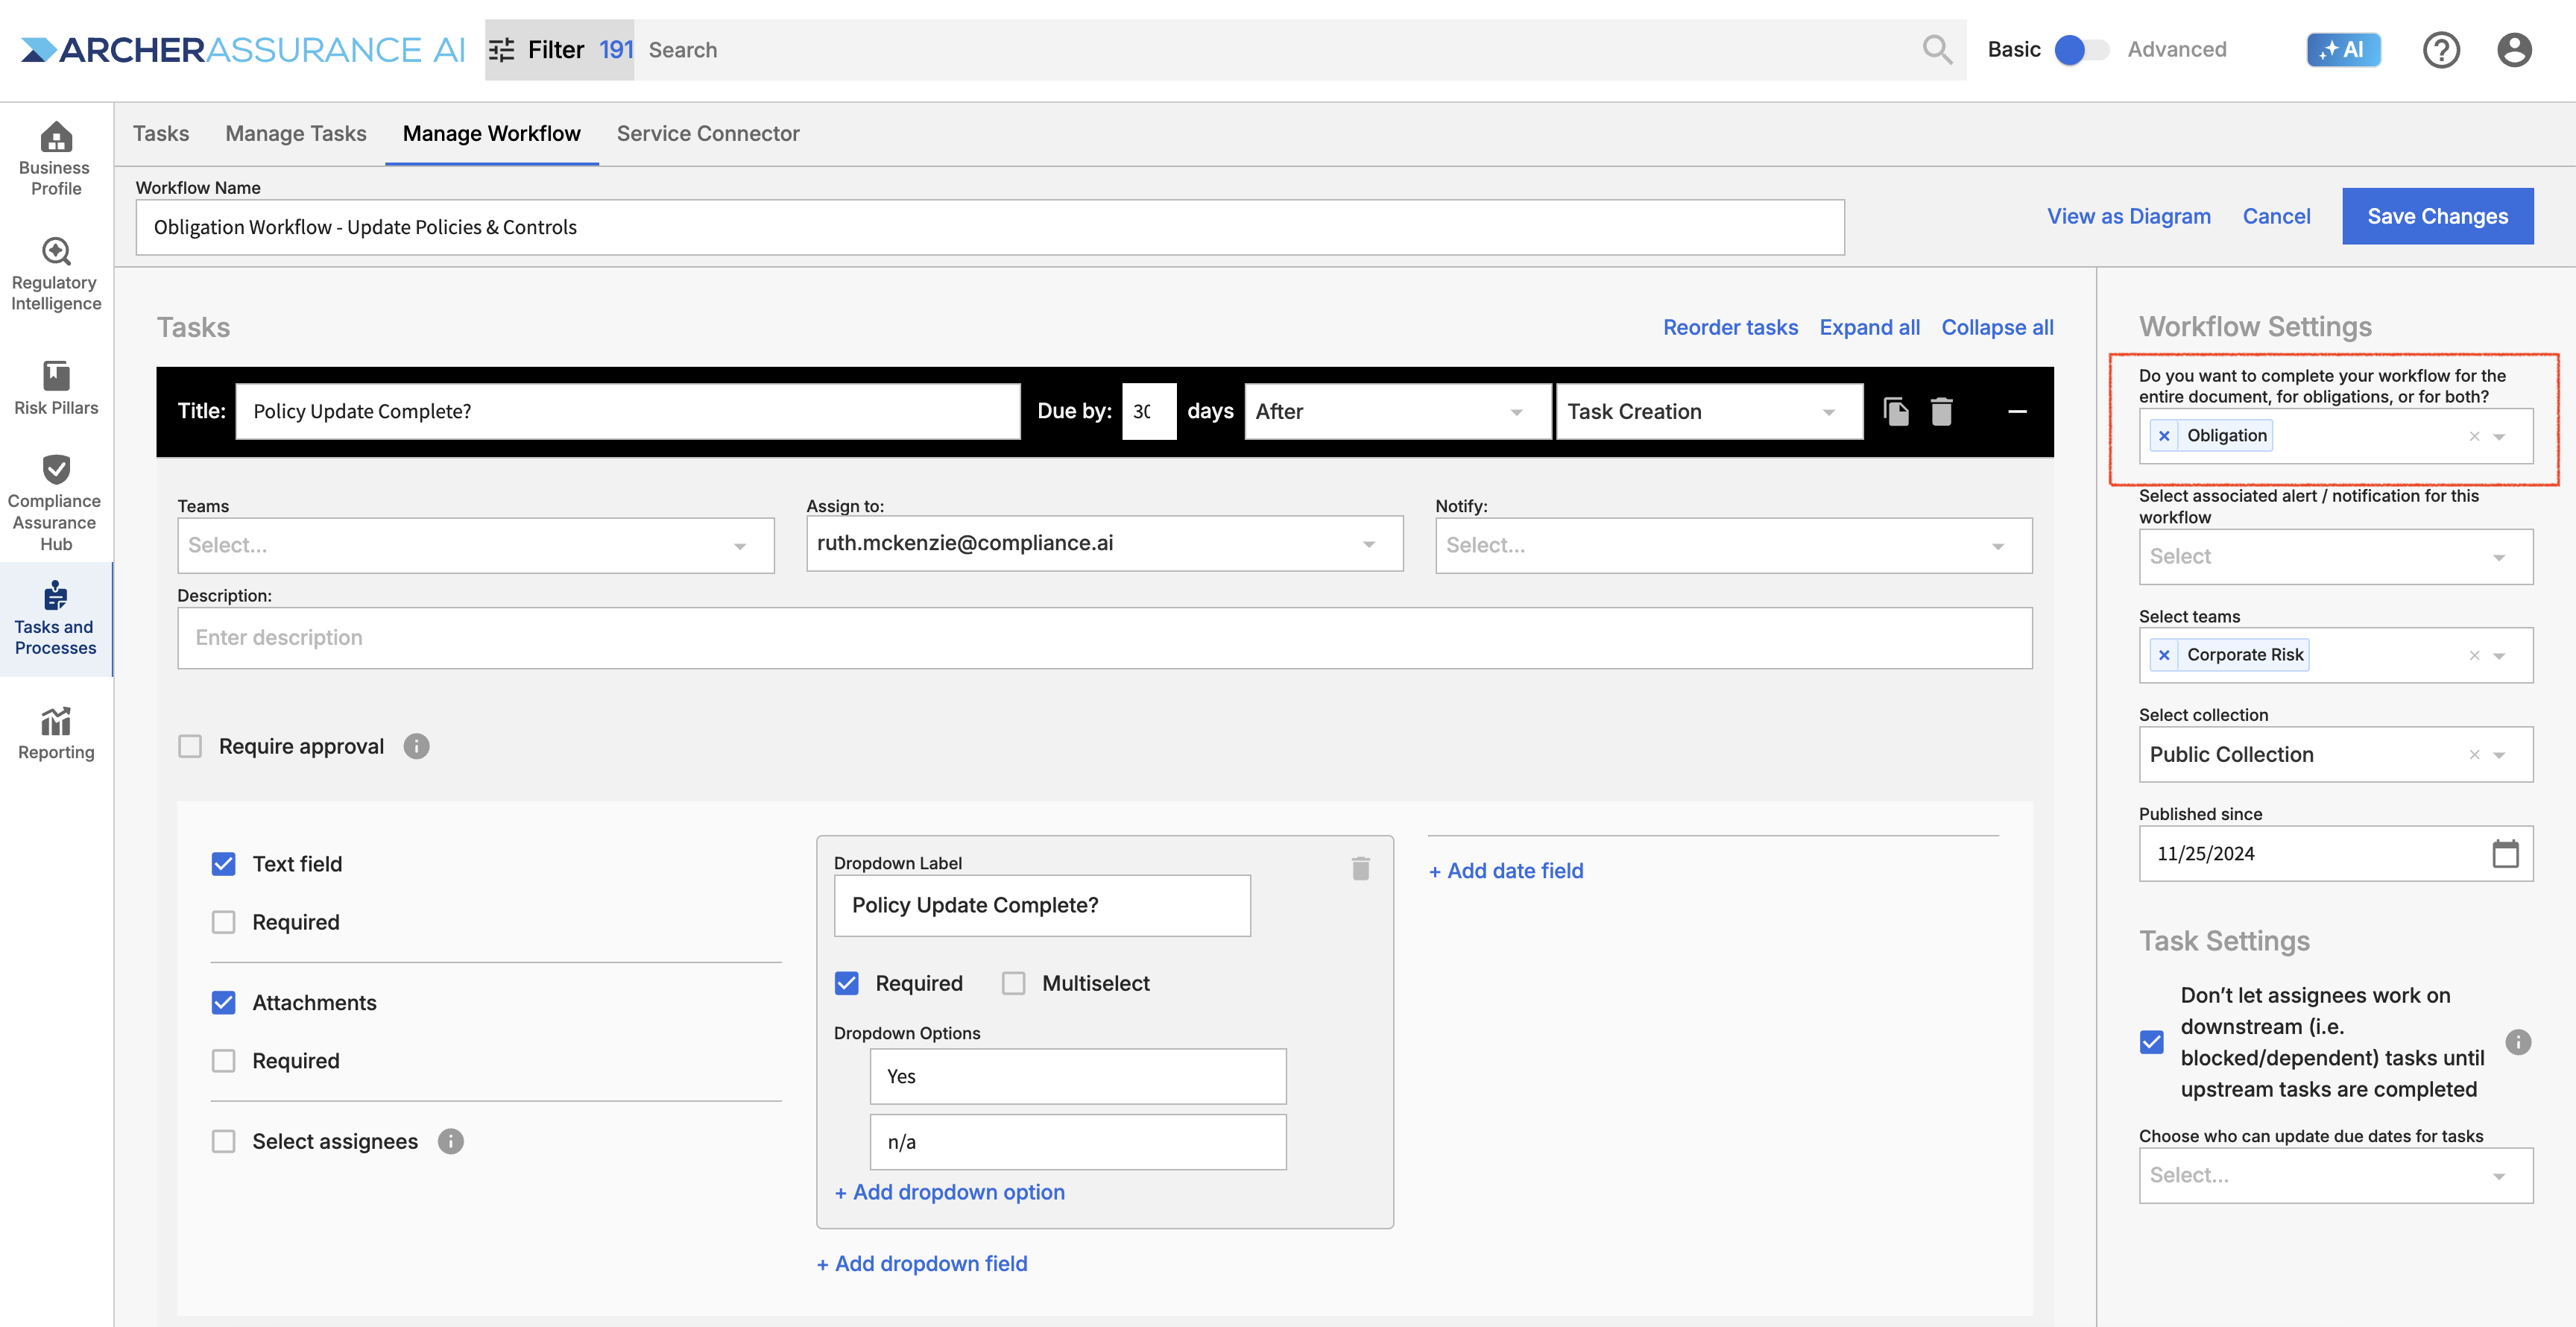This screenshot has height=1327, width=2576.
Task: Click into the Description field
Action: (x=1104, y=637)
